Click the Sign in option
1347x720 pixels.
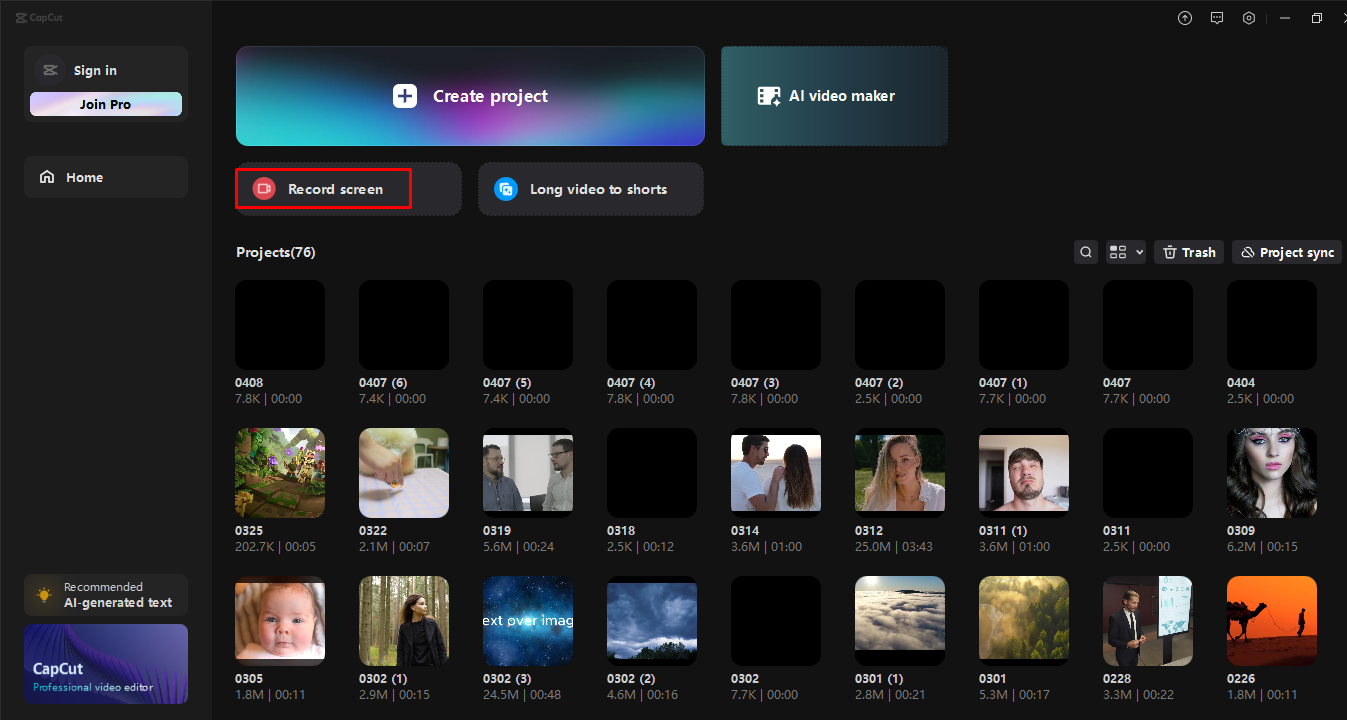point(95,69)
